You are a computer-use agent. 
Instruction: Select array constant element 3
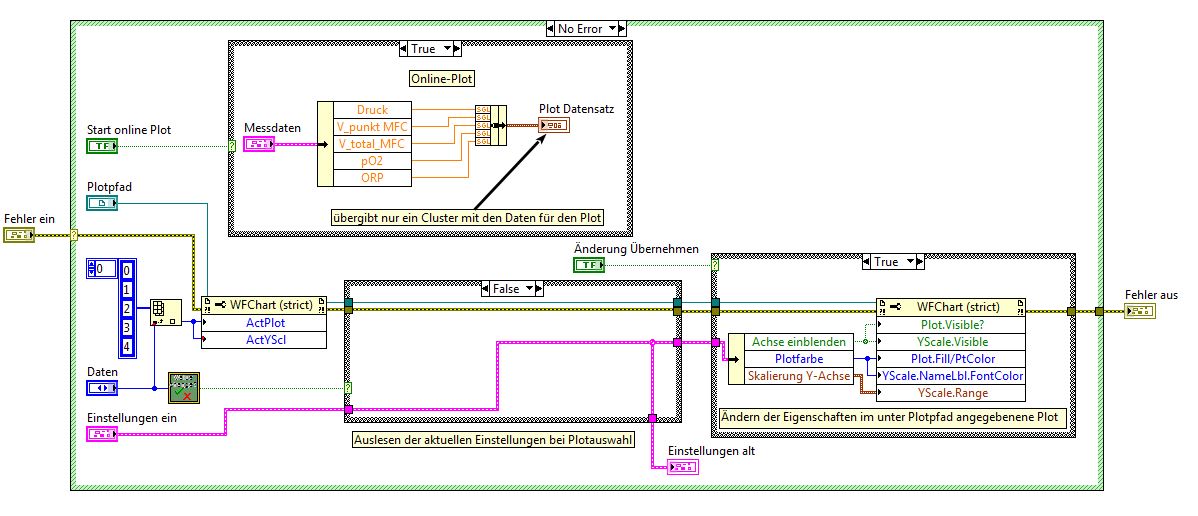point(128,327)
